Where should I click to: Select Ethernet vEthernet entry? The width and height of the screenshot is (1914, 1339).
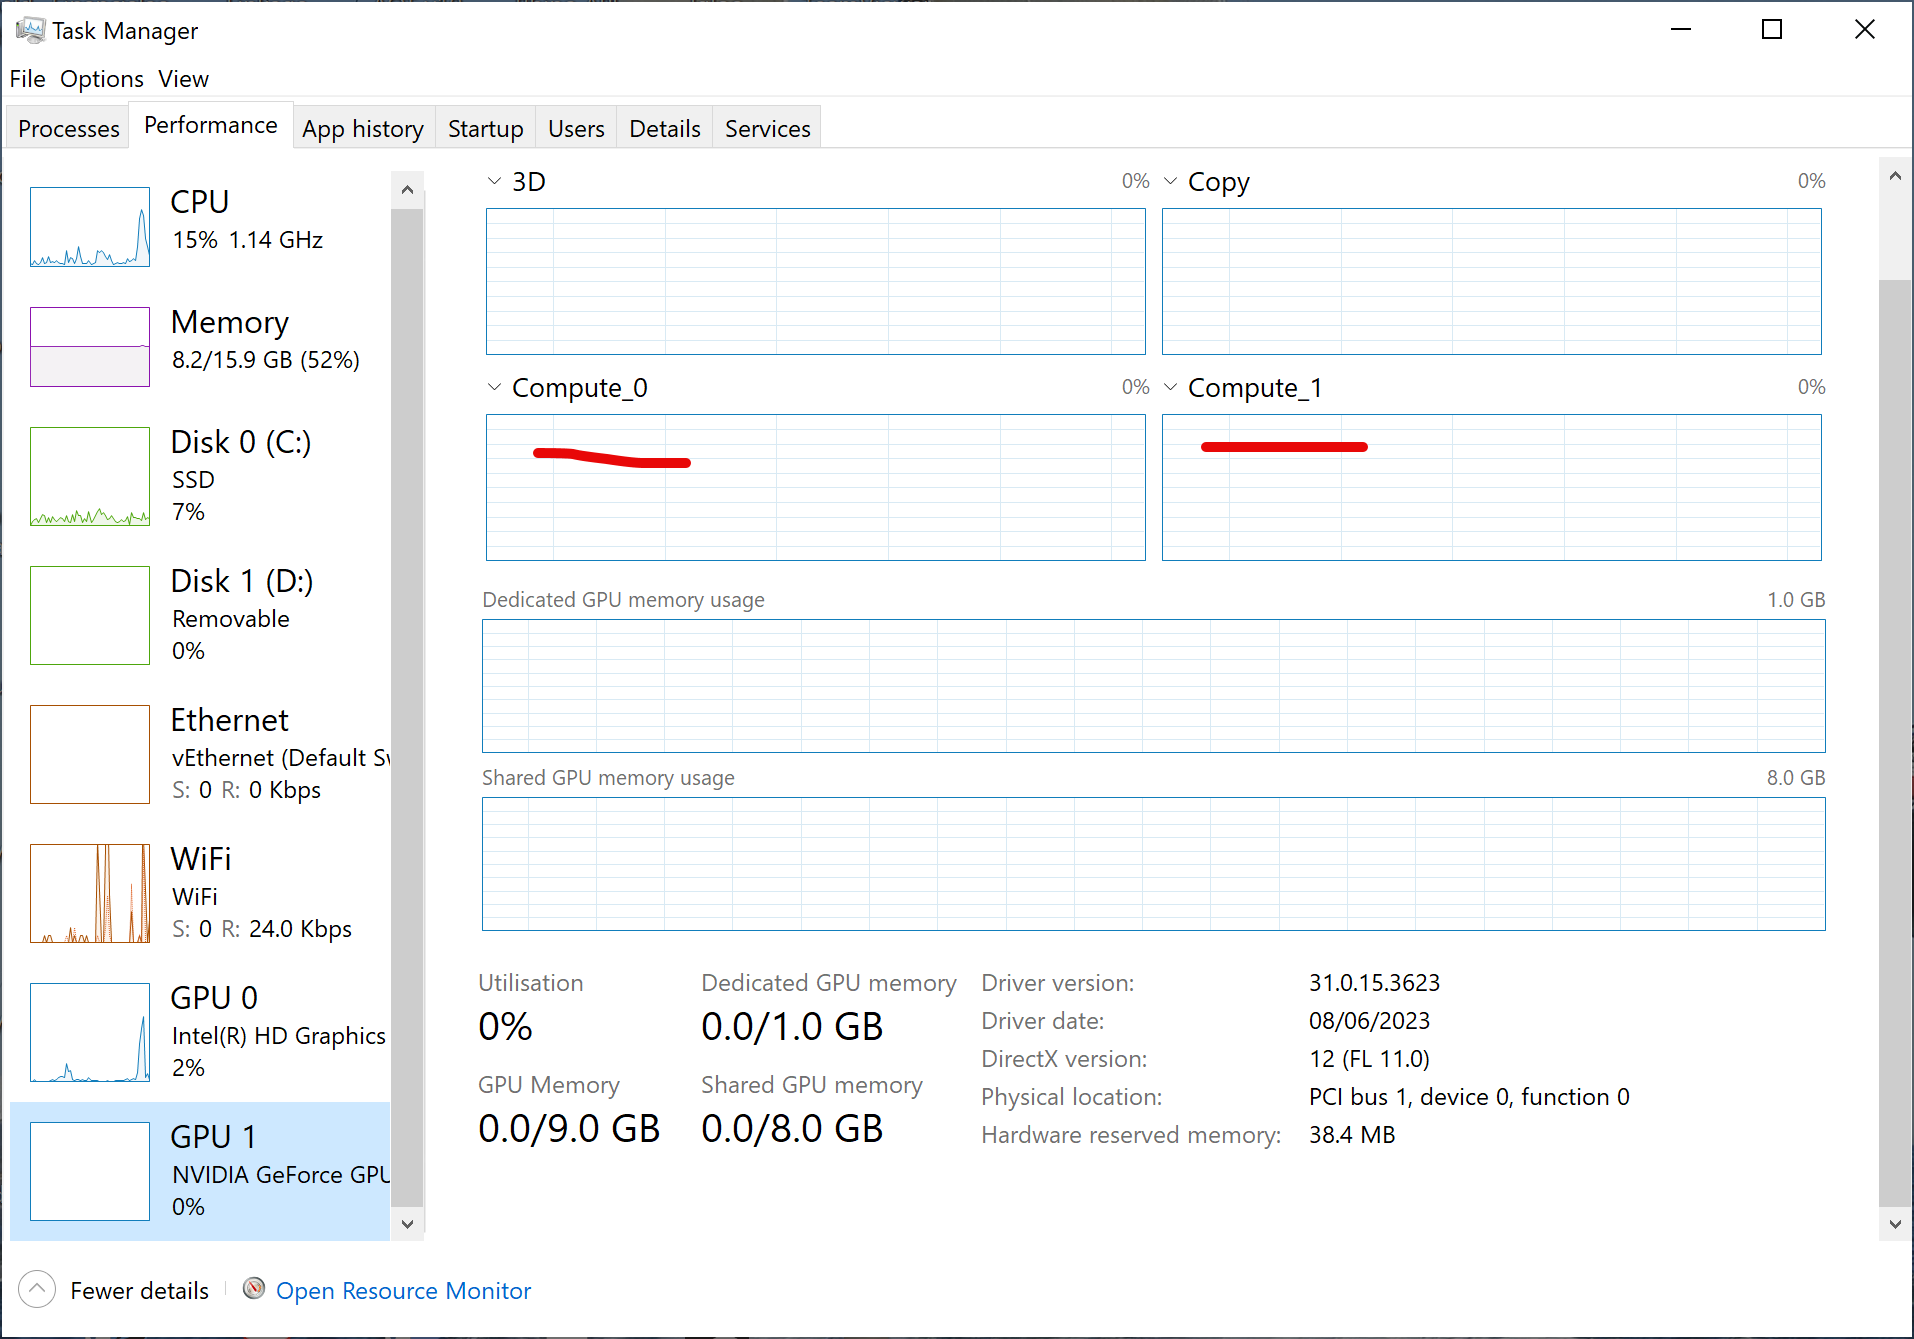point(200,754)
